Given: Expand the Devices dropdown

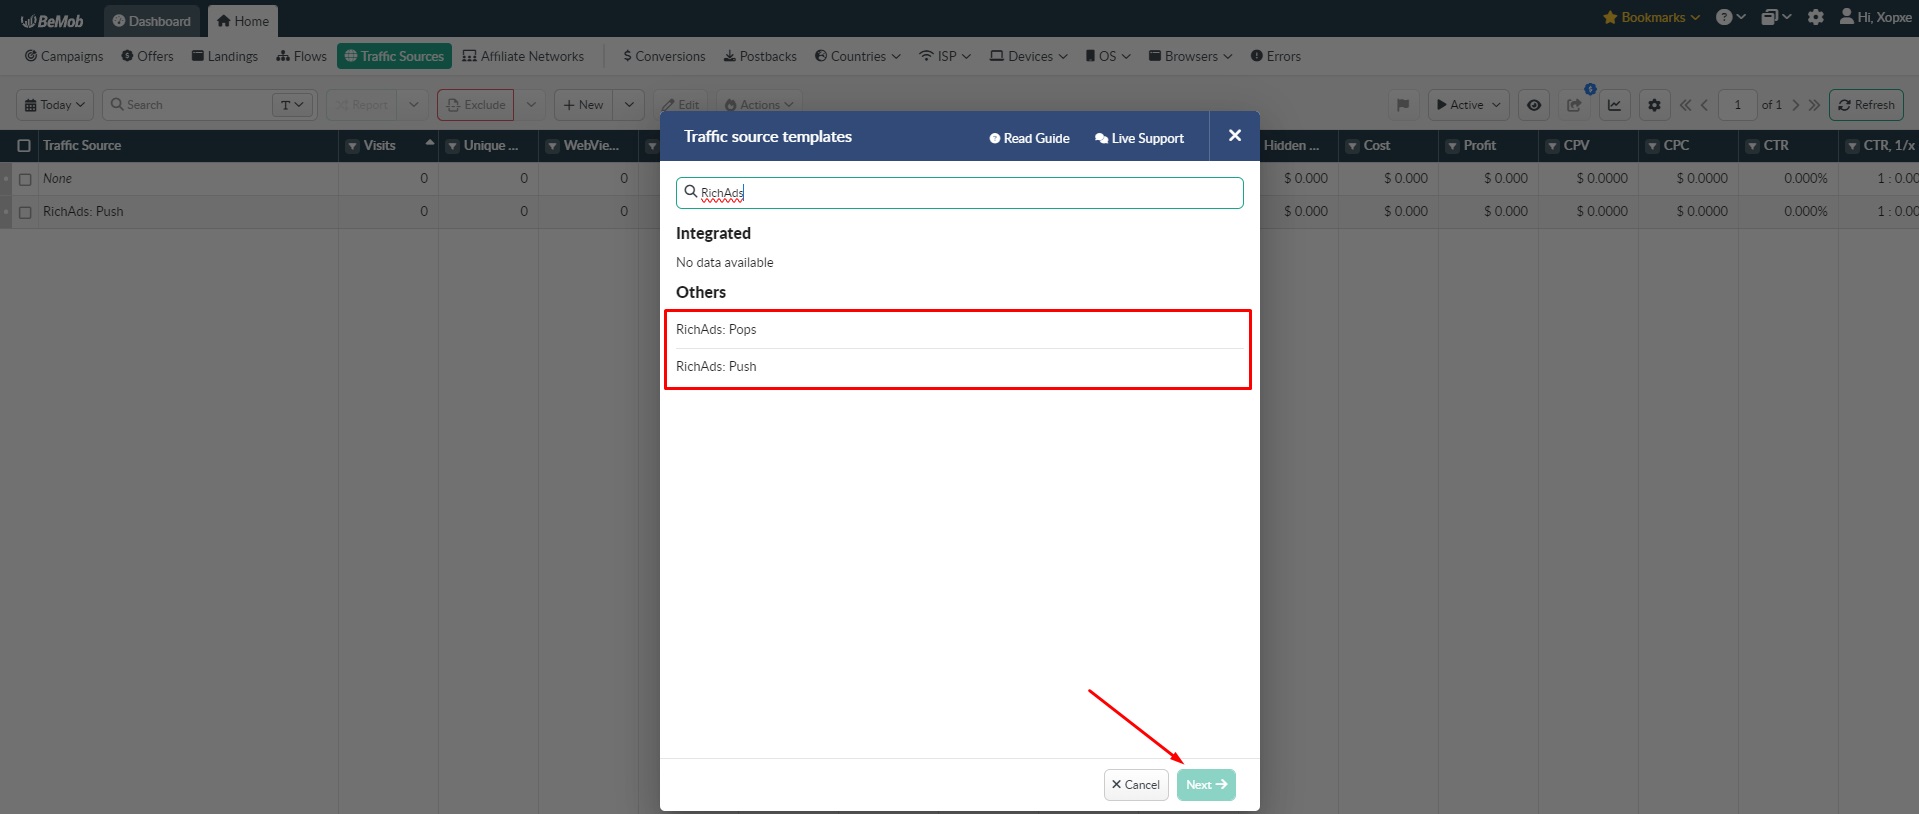Looking at the screenshot, I should 1029,56.
